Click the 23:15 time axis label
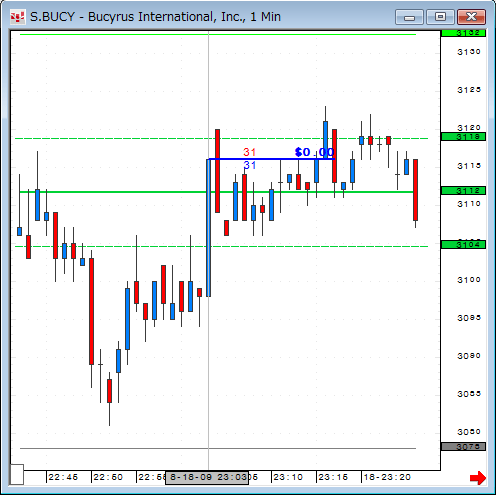Screen dimensions: 496x495 click(333, 477)
